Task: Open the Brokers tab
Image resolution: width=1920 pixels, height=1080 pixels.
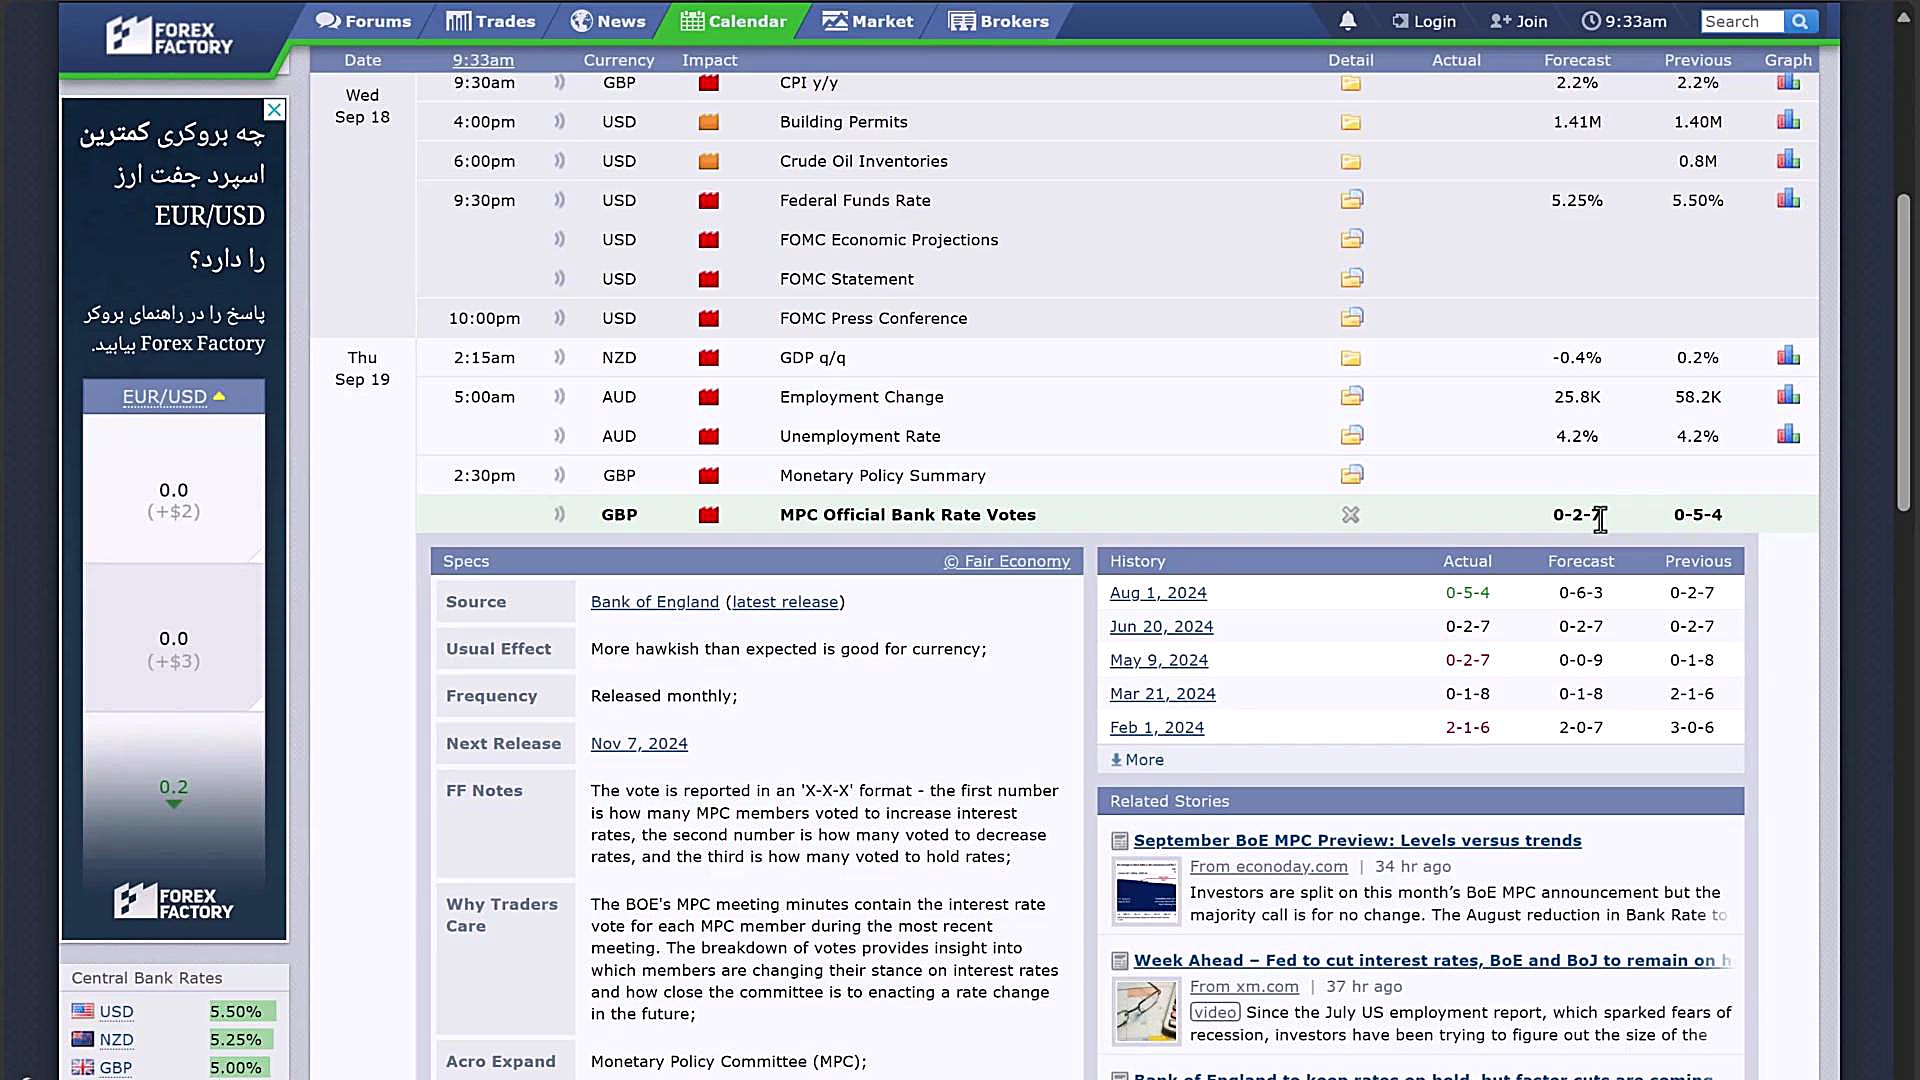Action: pyautogui.click(x=999, y=21)
